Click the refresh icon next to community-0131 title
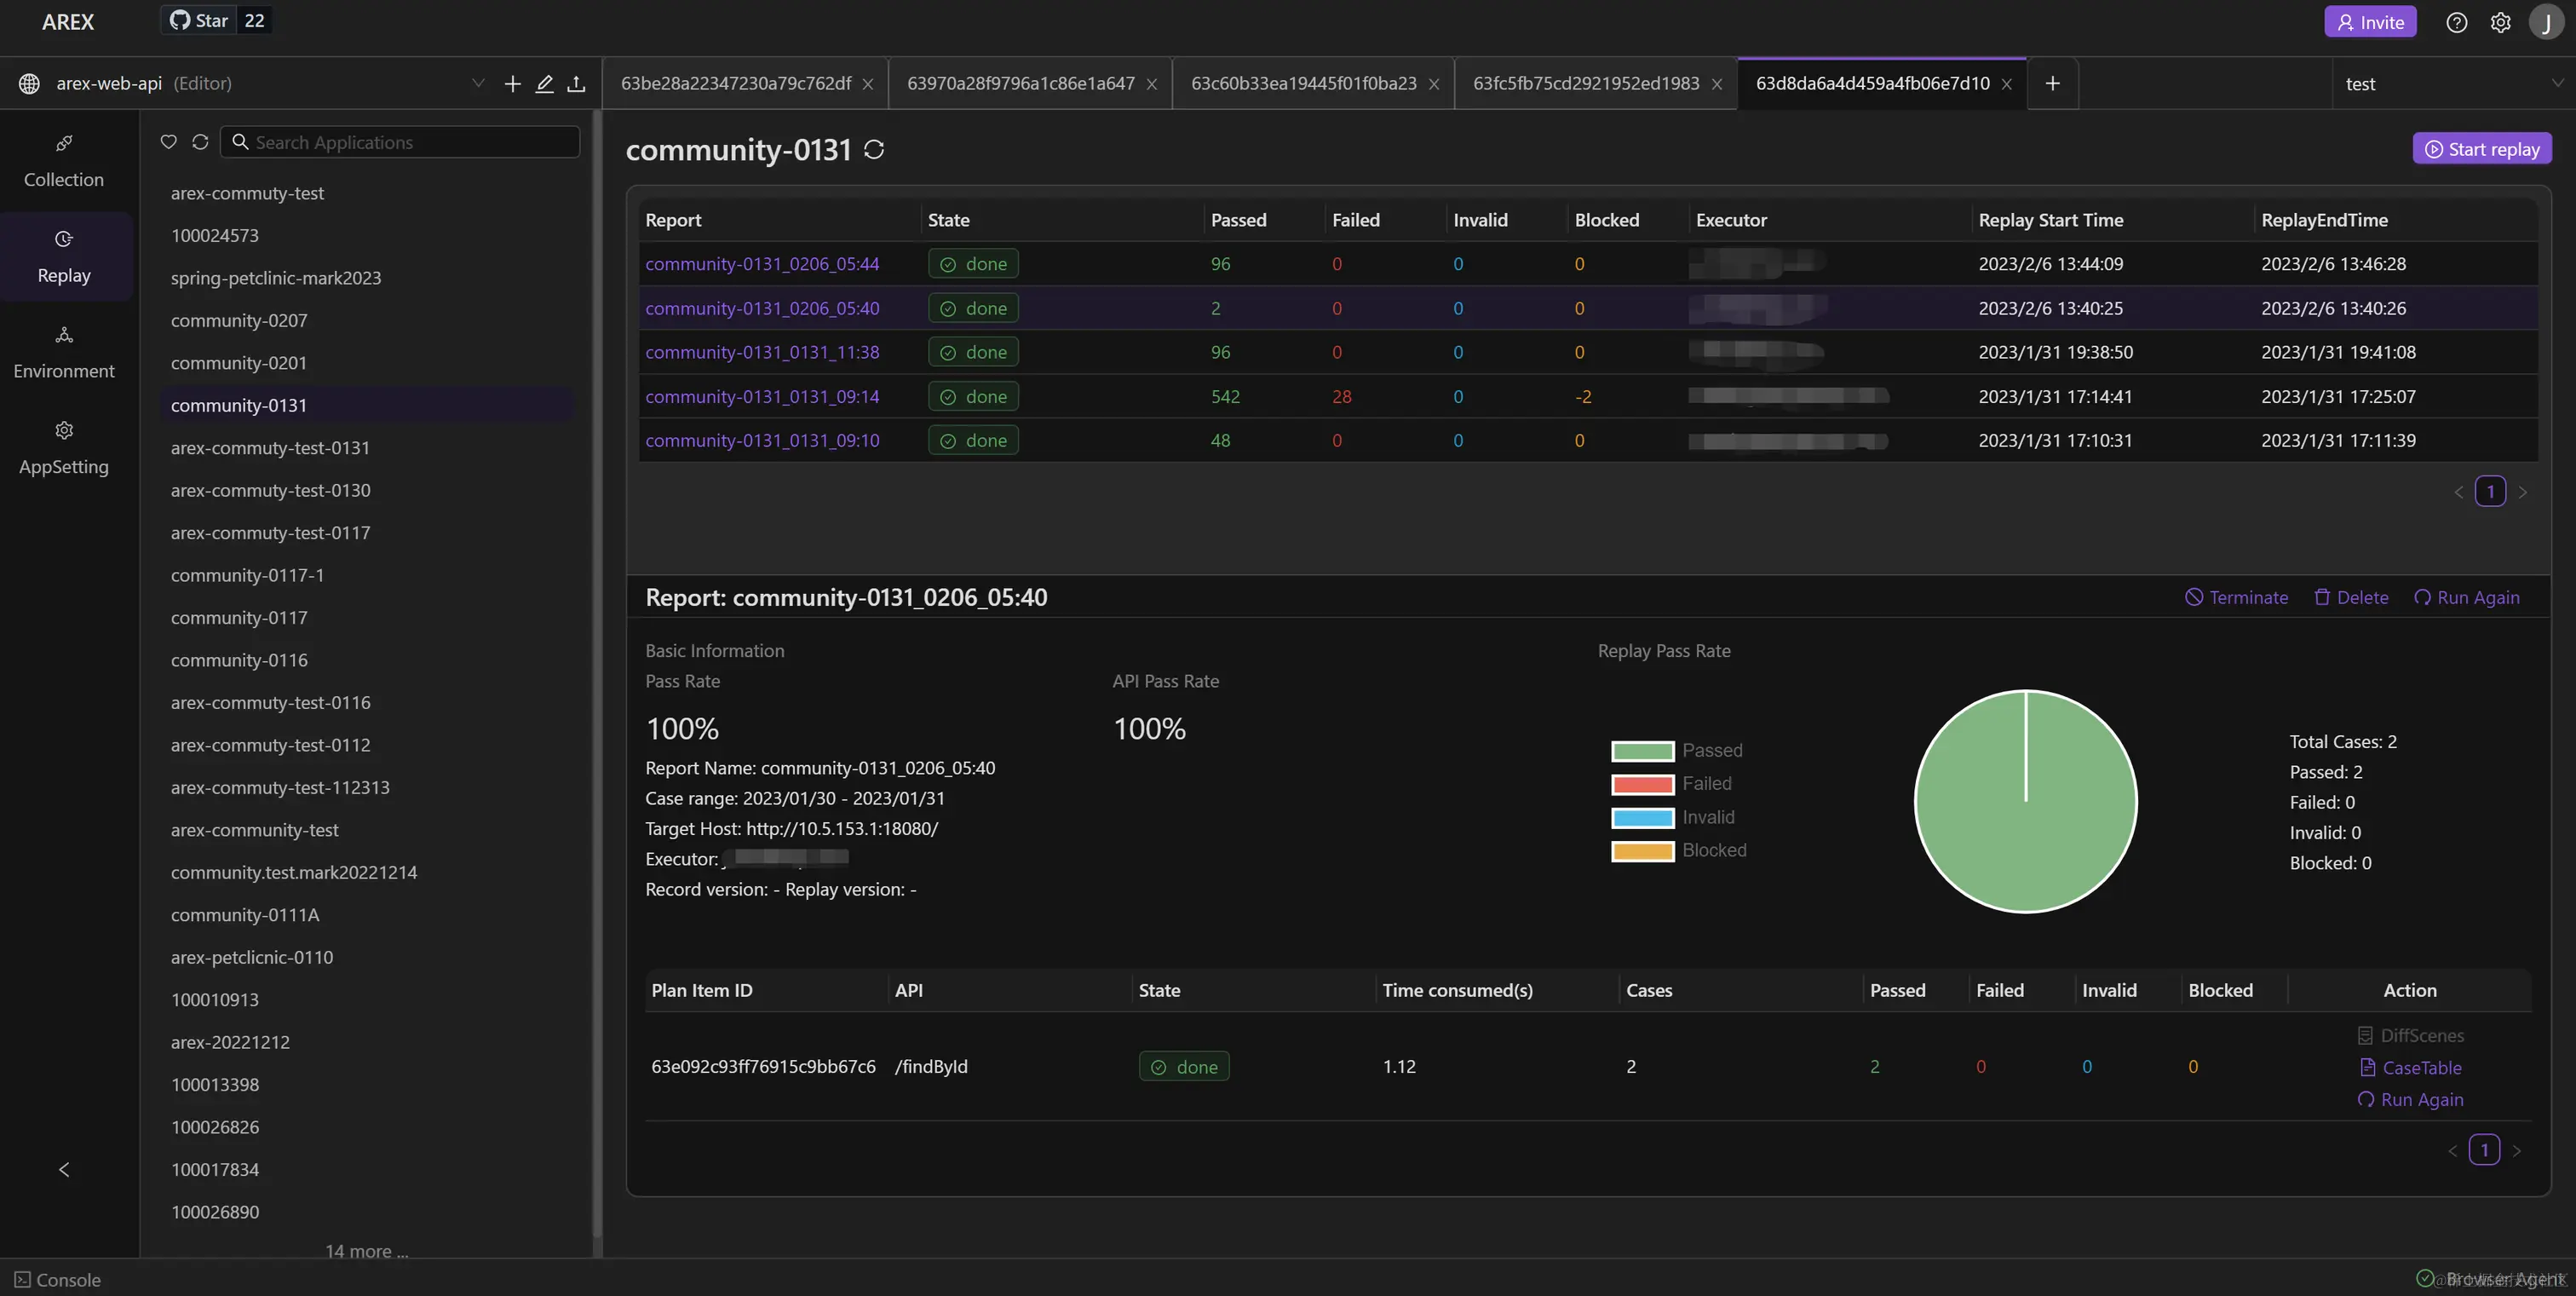Screen dimensions: 2576x1296 pos(874,150)
